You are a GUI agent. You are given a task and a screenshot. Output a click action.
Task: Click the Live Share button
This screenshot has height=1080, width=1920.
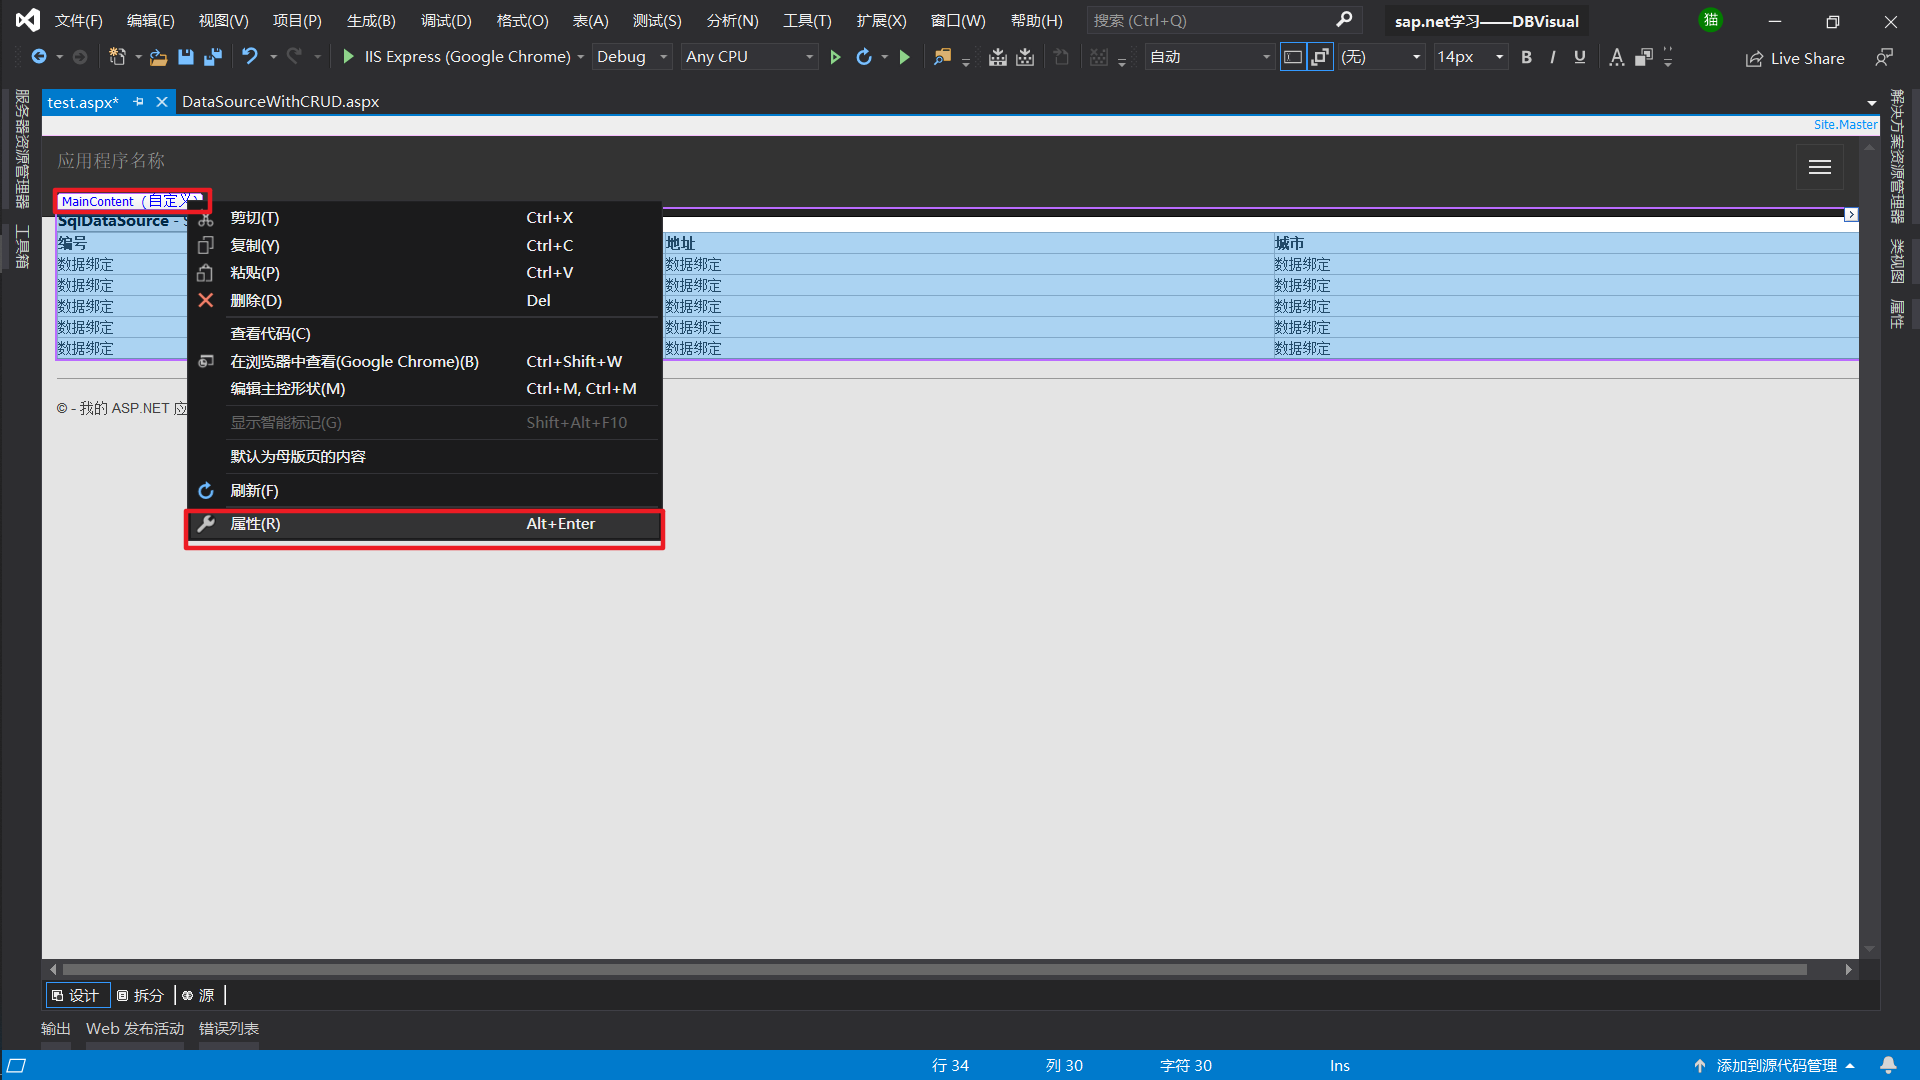click(1795, 59)
